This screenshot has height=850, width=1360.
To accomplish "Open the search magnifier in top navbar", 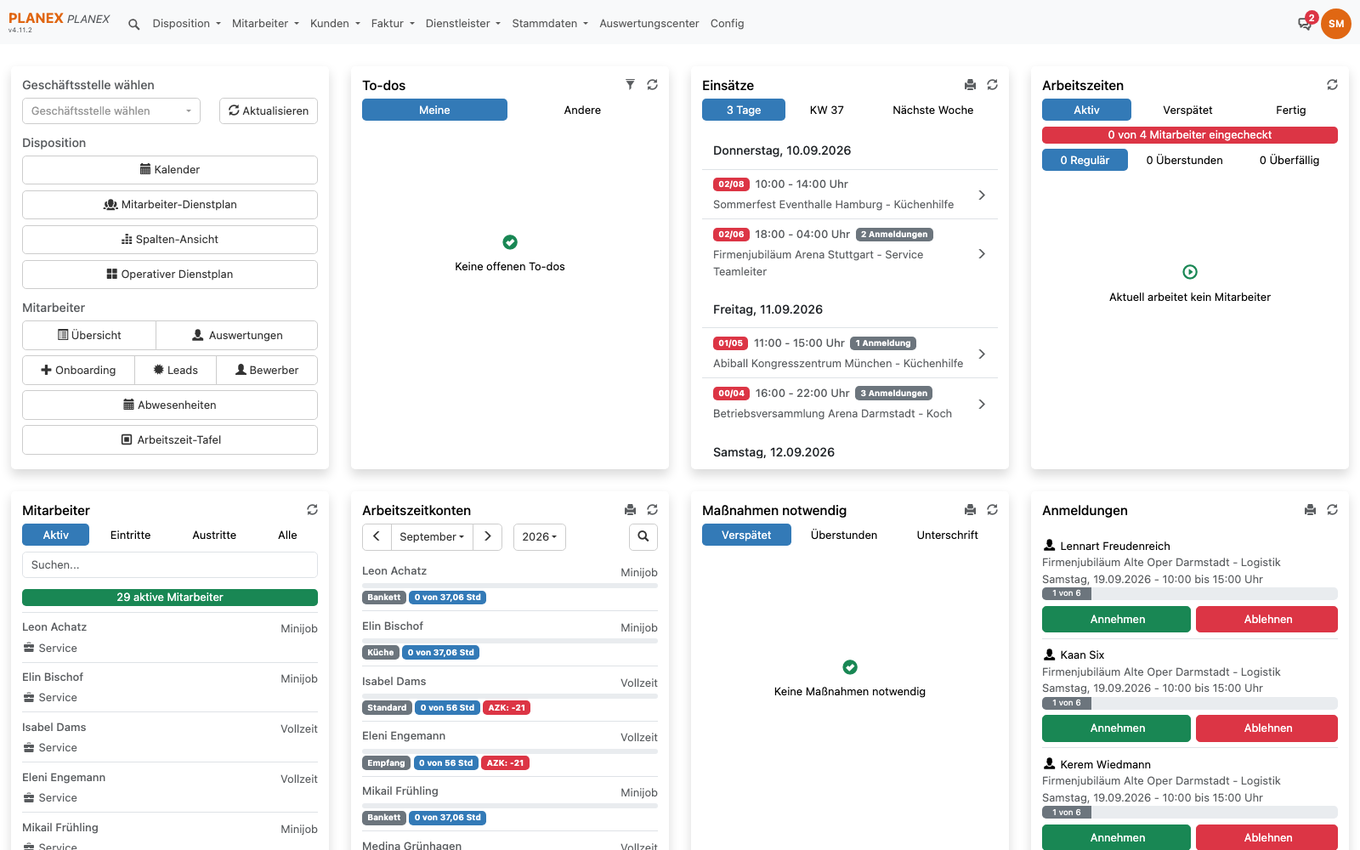I will (134, 24).
